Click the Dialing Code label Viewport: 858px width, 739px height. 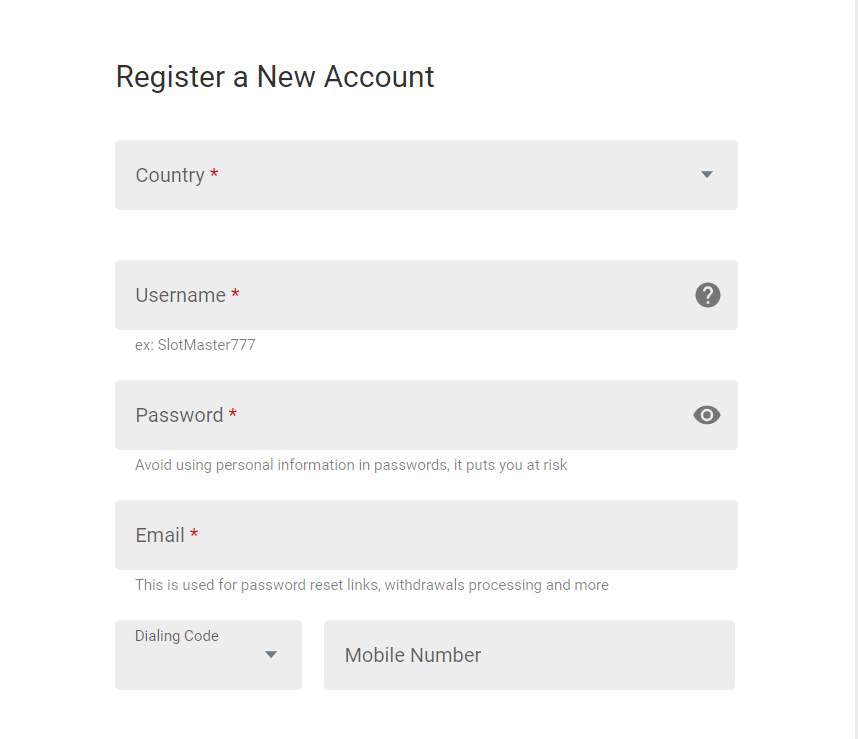177,636
